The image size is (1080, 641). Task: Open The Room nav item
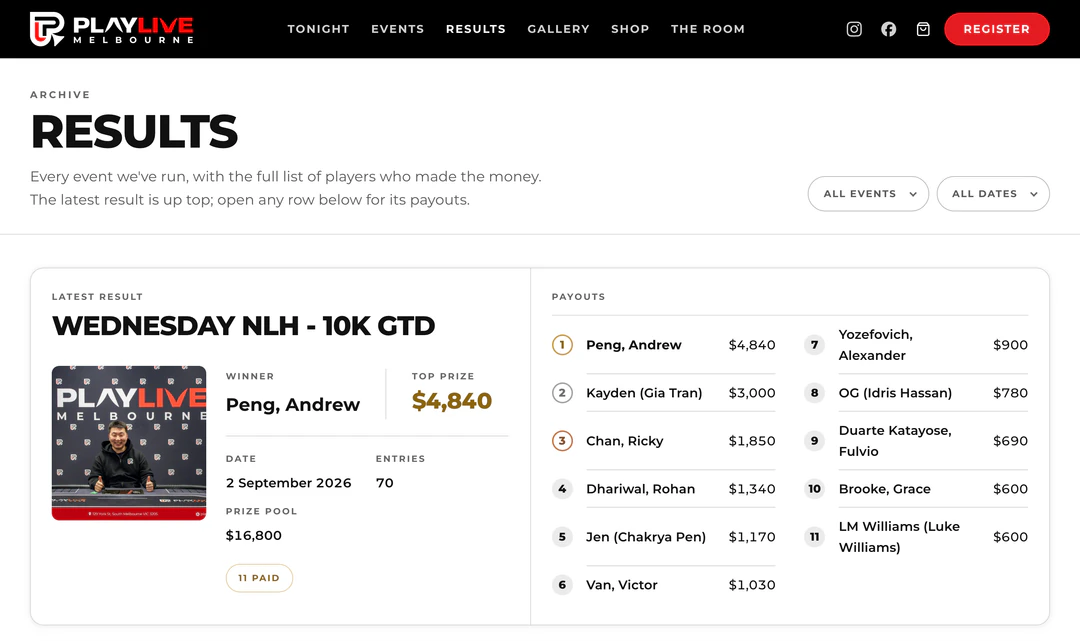[x=708, y=29]
